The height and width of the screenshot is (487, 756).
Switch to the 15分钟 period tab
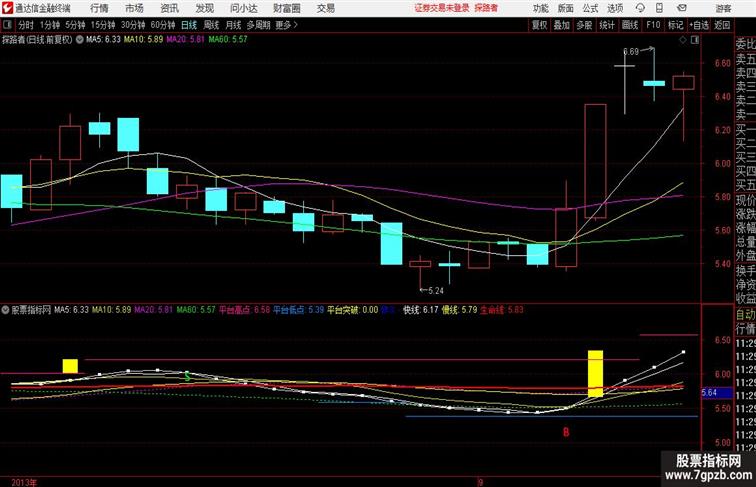[x=103, y=25]
